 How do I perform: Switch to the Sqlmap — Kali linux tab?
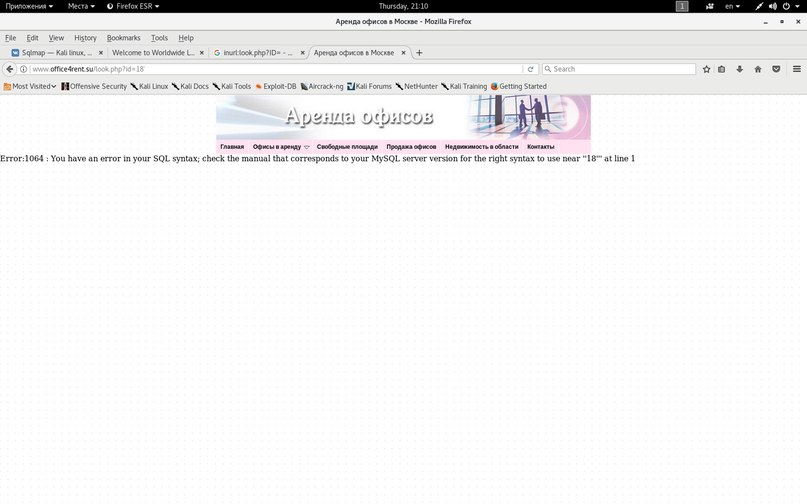[55, 52]
